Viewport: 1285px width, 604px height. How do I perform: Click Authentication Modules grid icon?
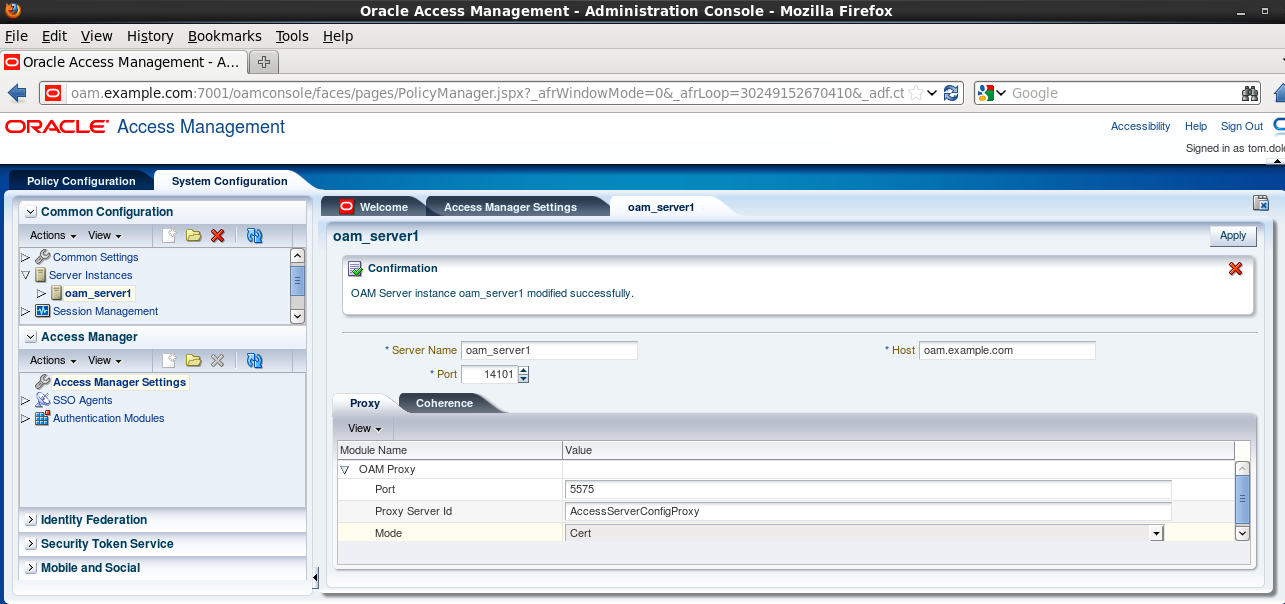[42, 418]
